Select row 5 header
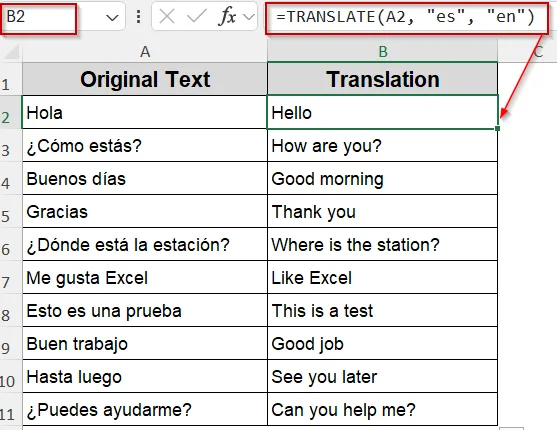Screen dimensions: 557x430 (x=11, y=211)
